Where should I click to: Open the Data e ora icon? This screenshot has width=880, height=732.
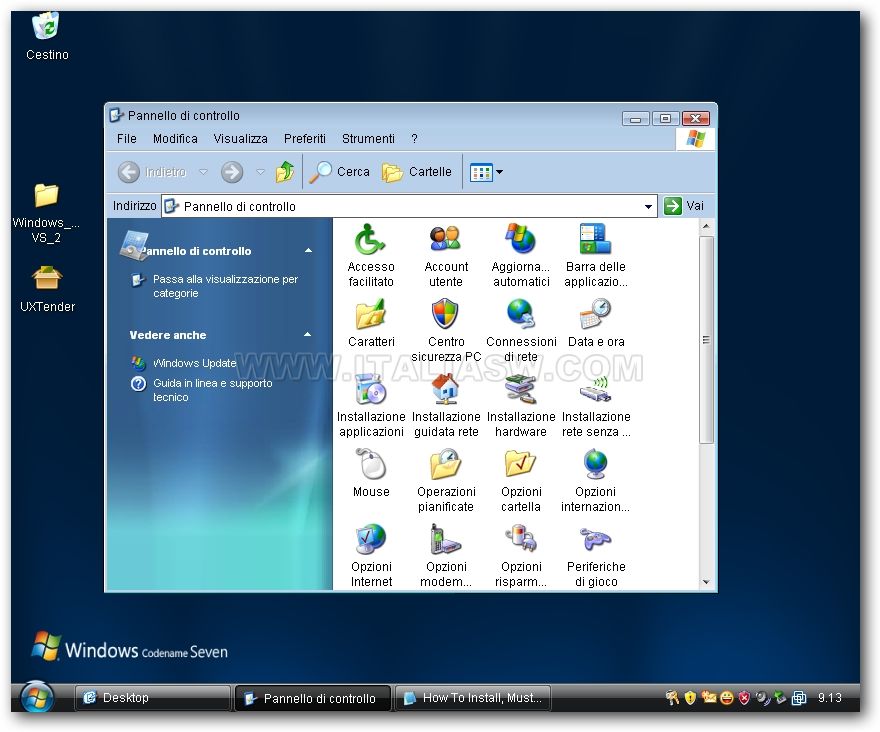pyautogui.click(x=596, y=315)
